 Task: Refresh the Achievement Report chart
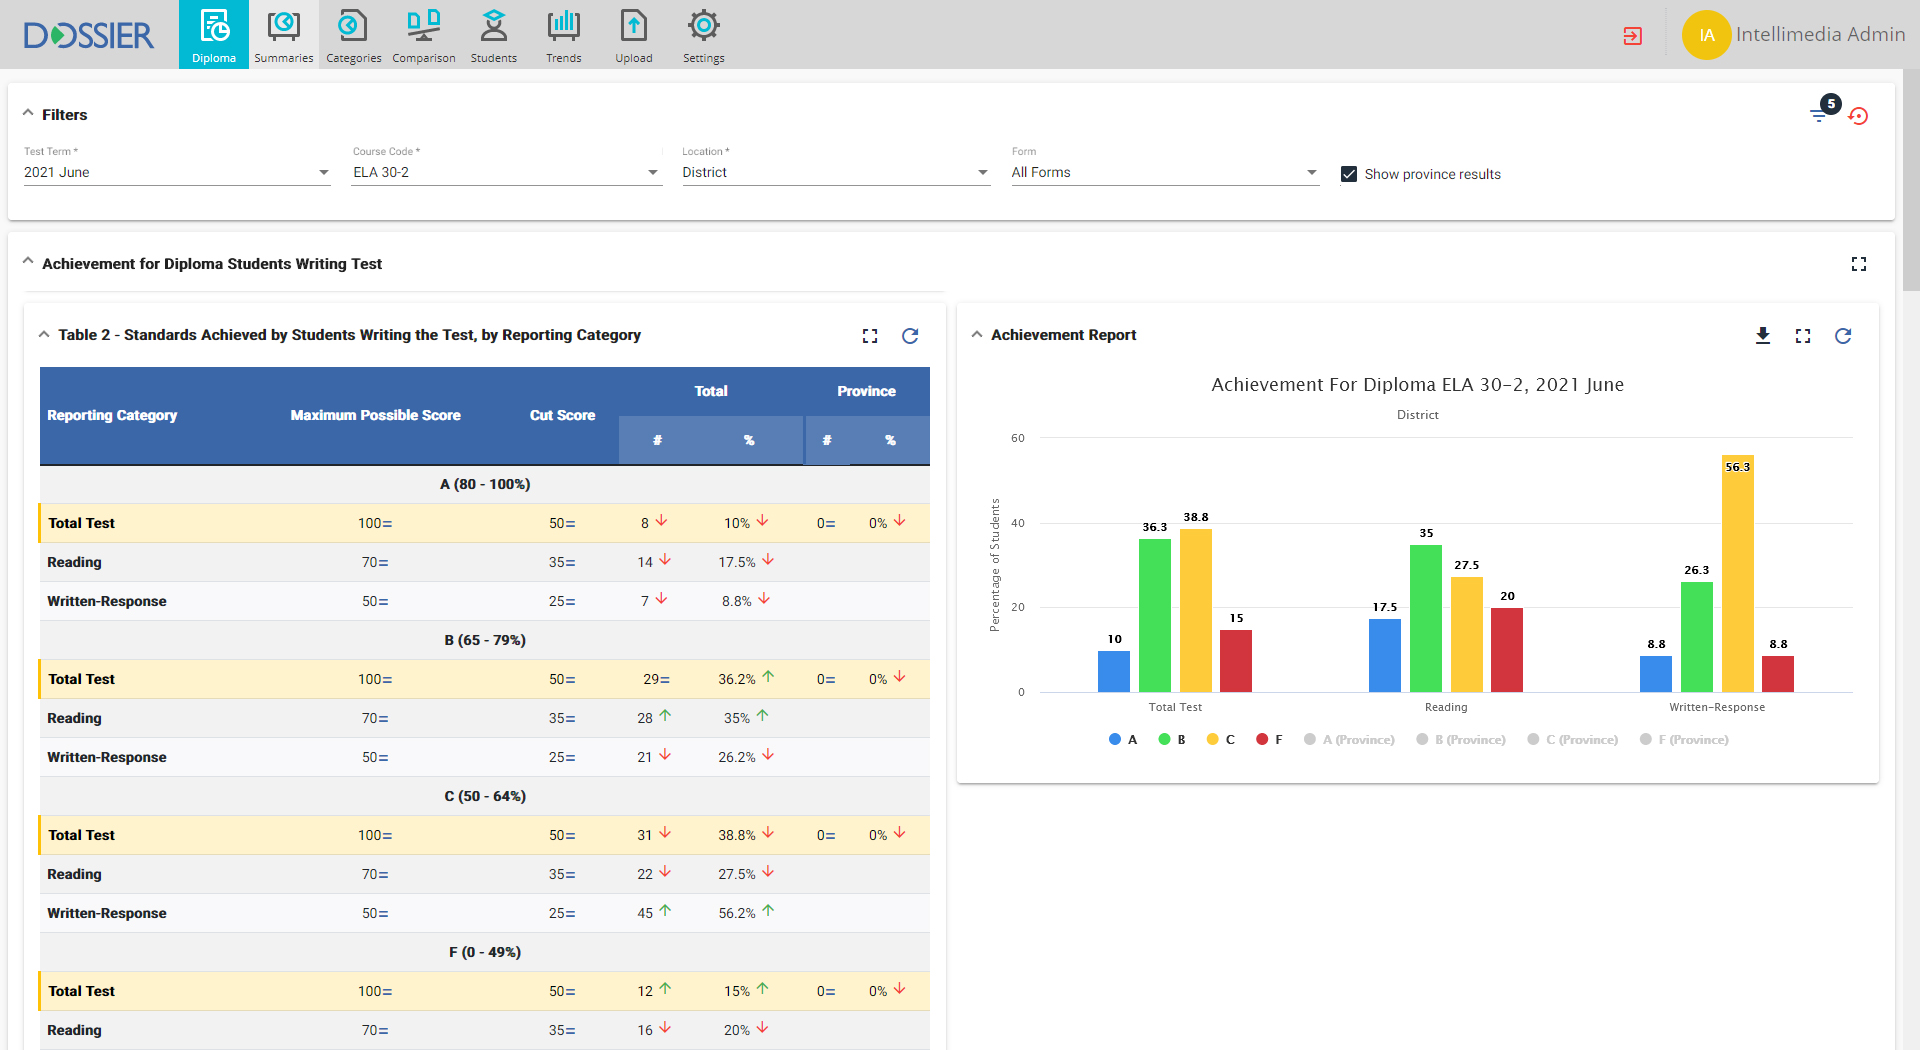(x=1843, y=336)
